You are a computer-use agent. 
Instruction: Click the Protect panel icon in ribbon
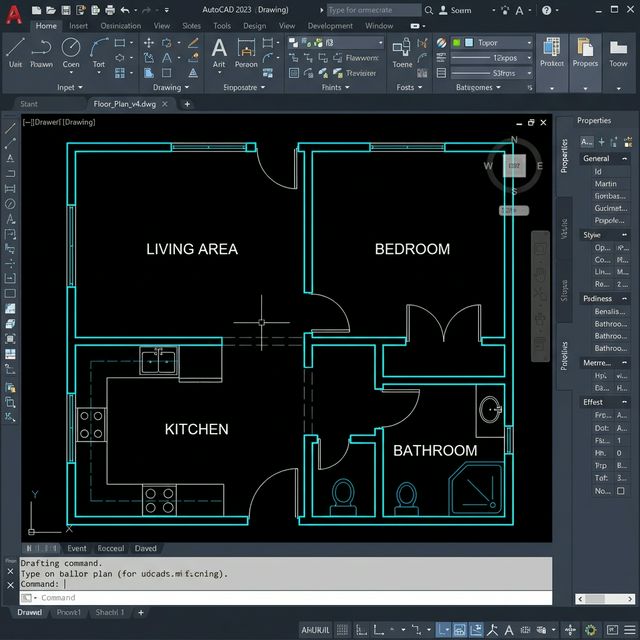551,47
